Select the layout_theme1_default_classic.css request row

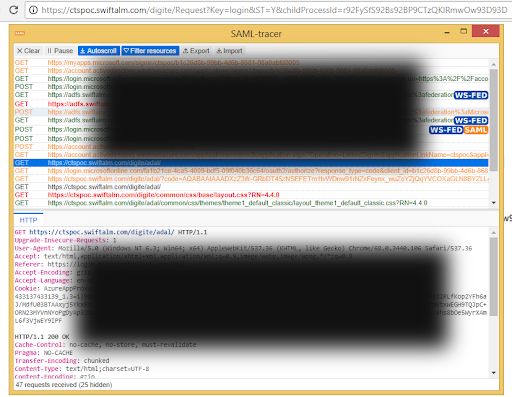pyautogui.click(x=251, y=203)
